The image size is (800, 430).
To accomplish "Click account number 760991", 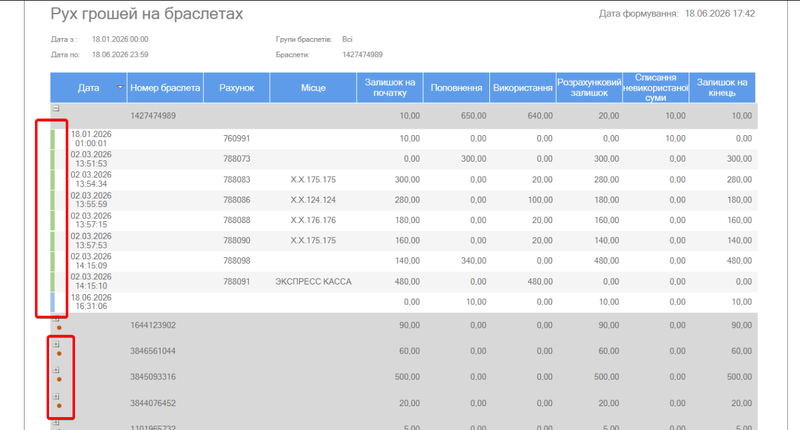I will [237, 139].
